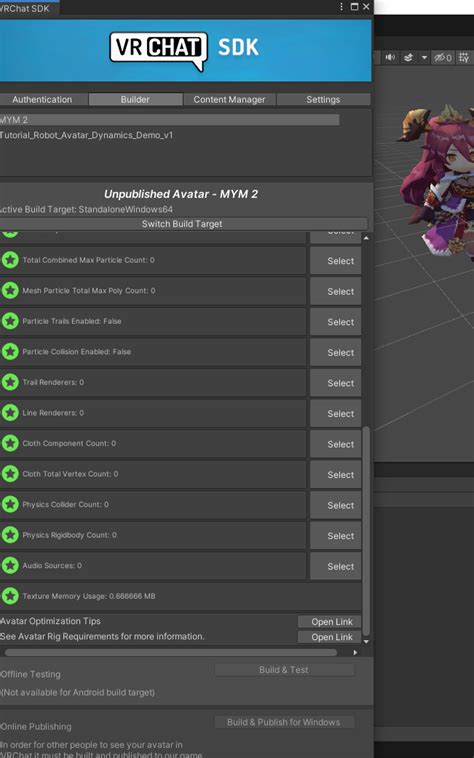Click 'Unpublished Avatar - MYM 2' heading
Screen dimensions: 474x758
pos(181,194)
